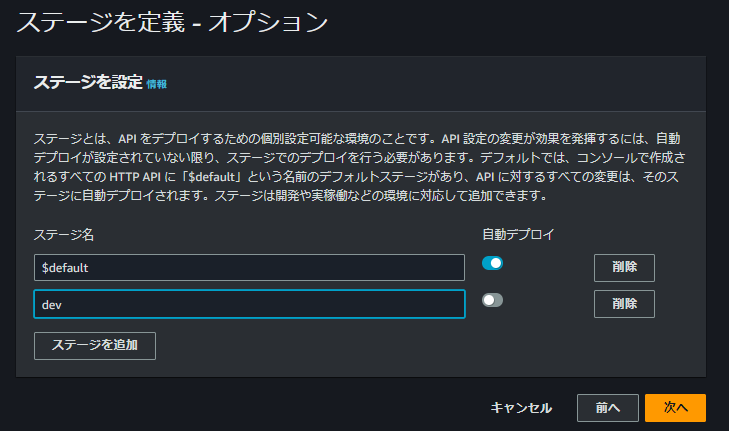Click キャンセル to cancel
The width and height of the screenshot is (729, 431).
point(521,408)
